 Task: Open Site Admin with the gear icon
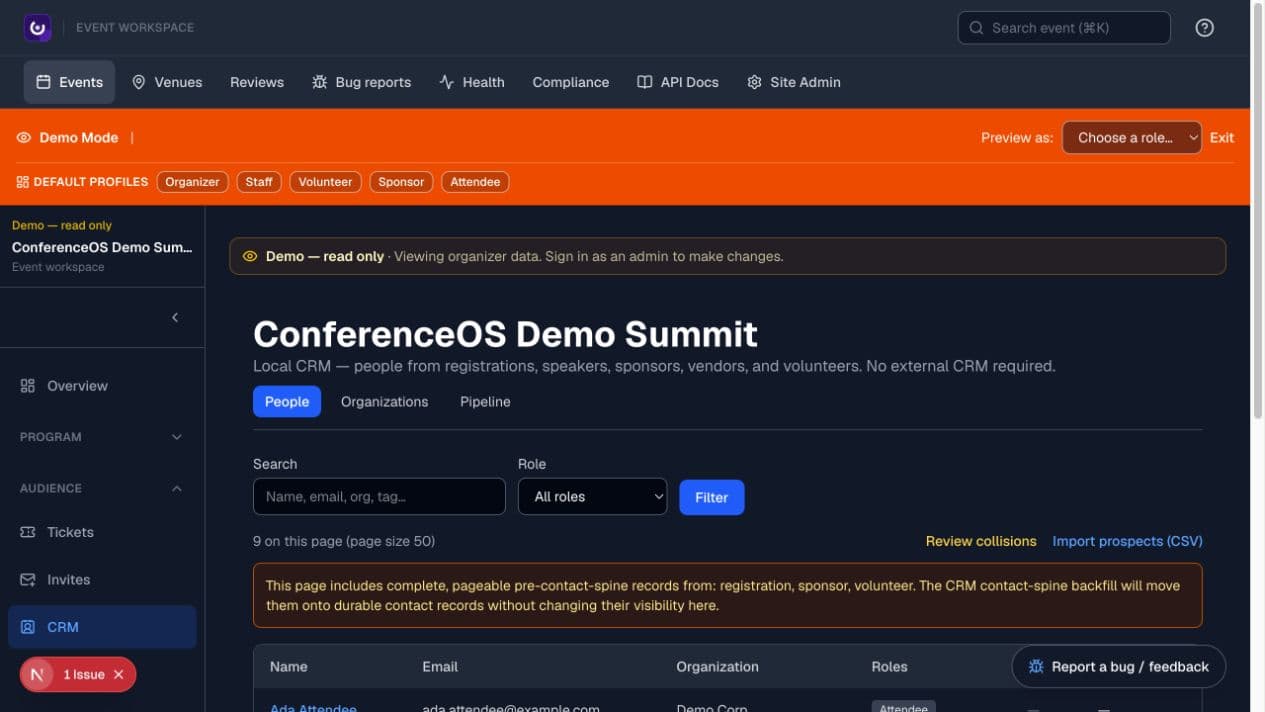[x=793, y=82]
